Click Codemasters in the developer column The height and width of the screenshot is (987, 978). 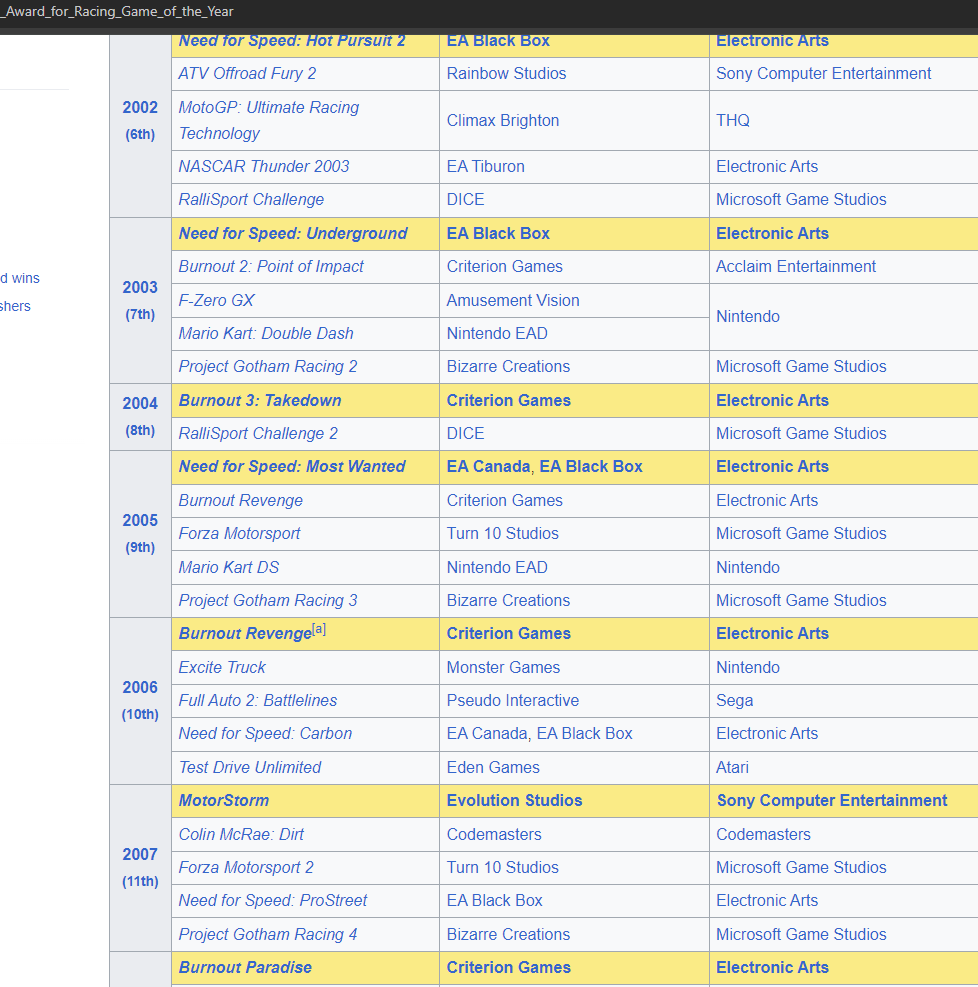click(494, 835)
